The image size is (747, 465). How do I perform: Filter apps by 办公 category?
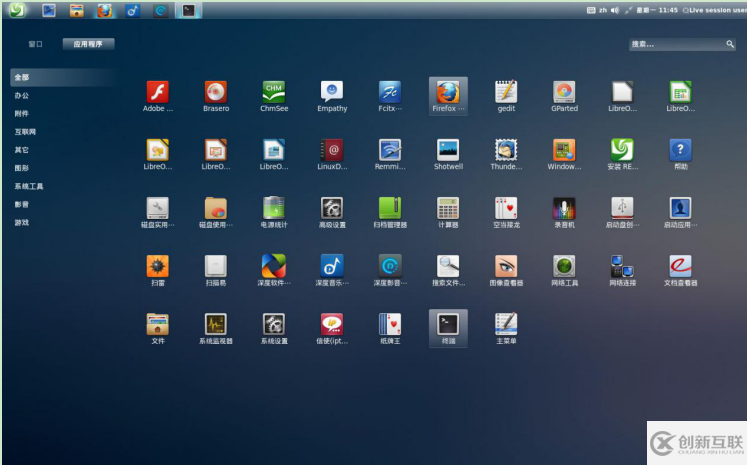22,95
